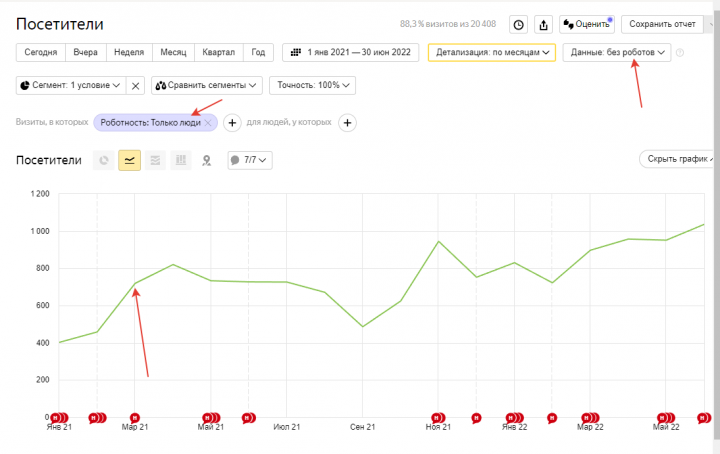This screenshot has width=720, height=454.
Task: Select the line chart view icon
Action: [129, 160]
